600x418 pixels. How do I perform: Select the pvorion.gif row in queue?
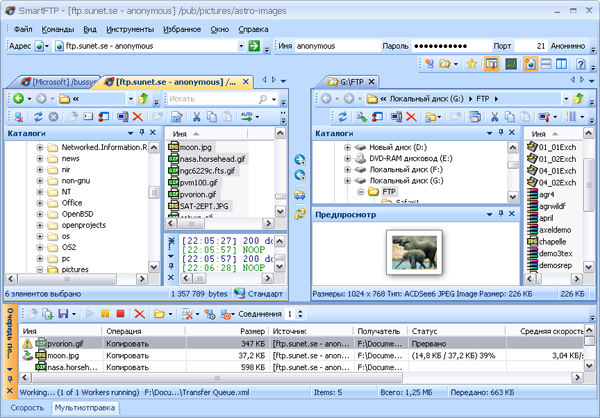(302, 343)
